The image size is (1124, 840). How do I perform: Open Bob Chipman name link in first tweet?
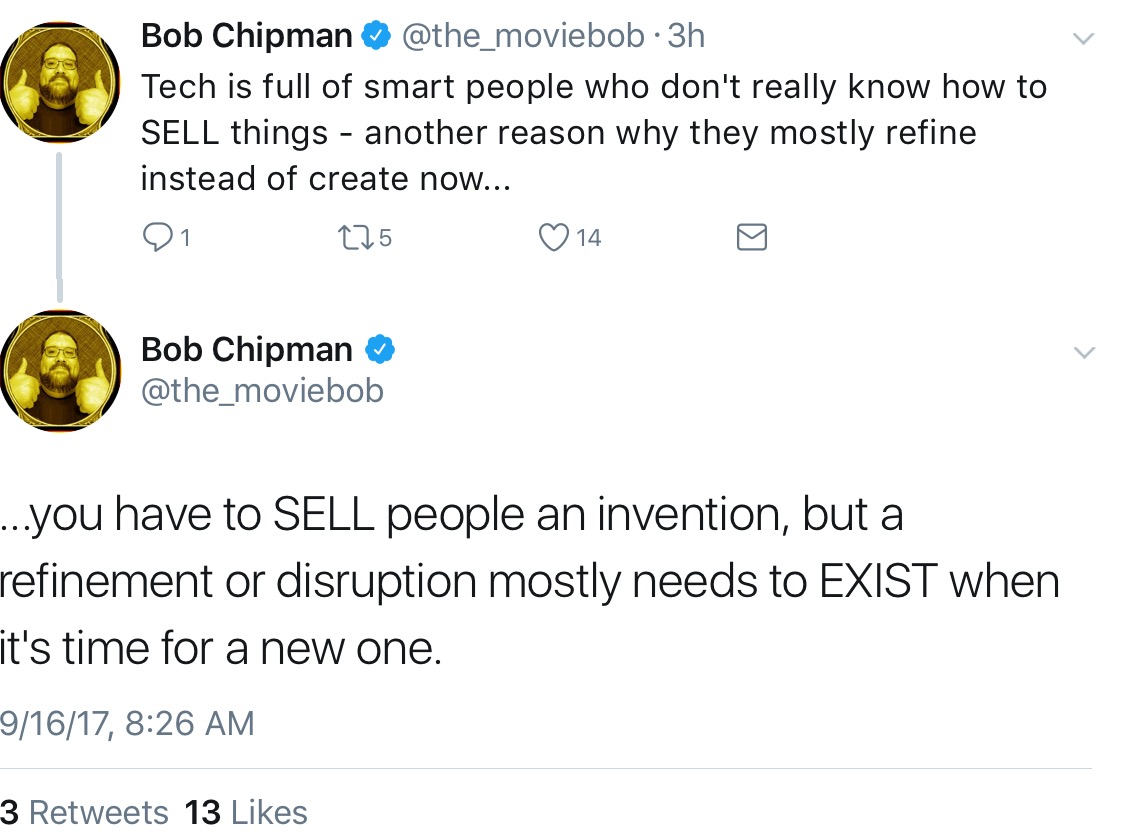tap(247, 36)
